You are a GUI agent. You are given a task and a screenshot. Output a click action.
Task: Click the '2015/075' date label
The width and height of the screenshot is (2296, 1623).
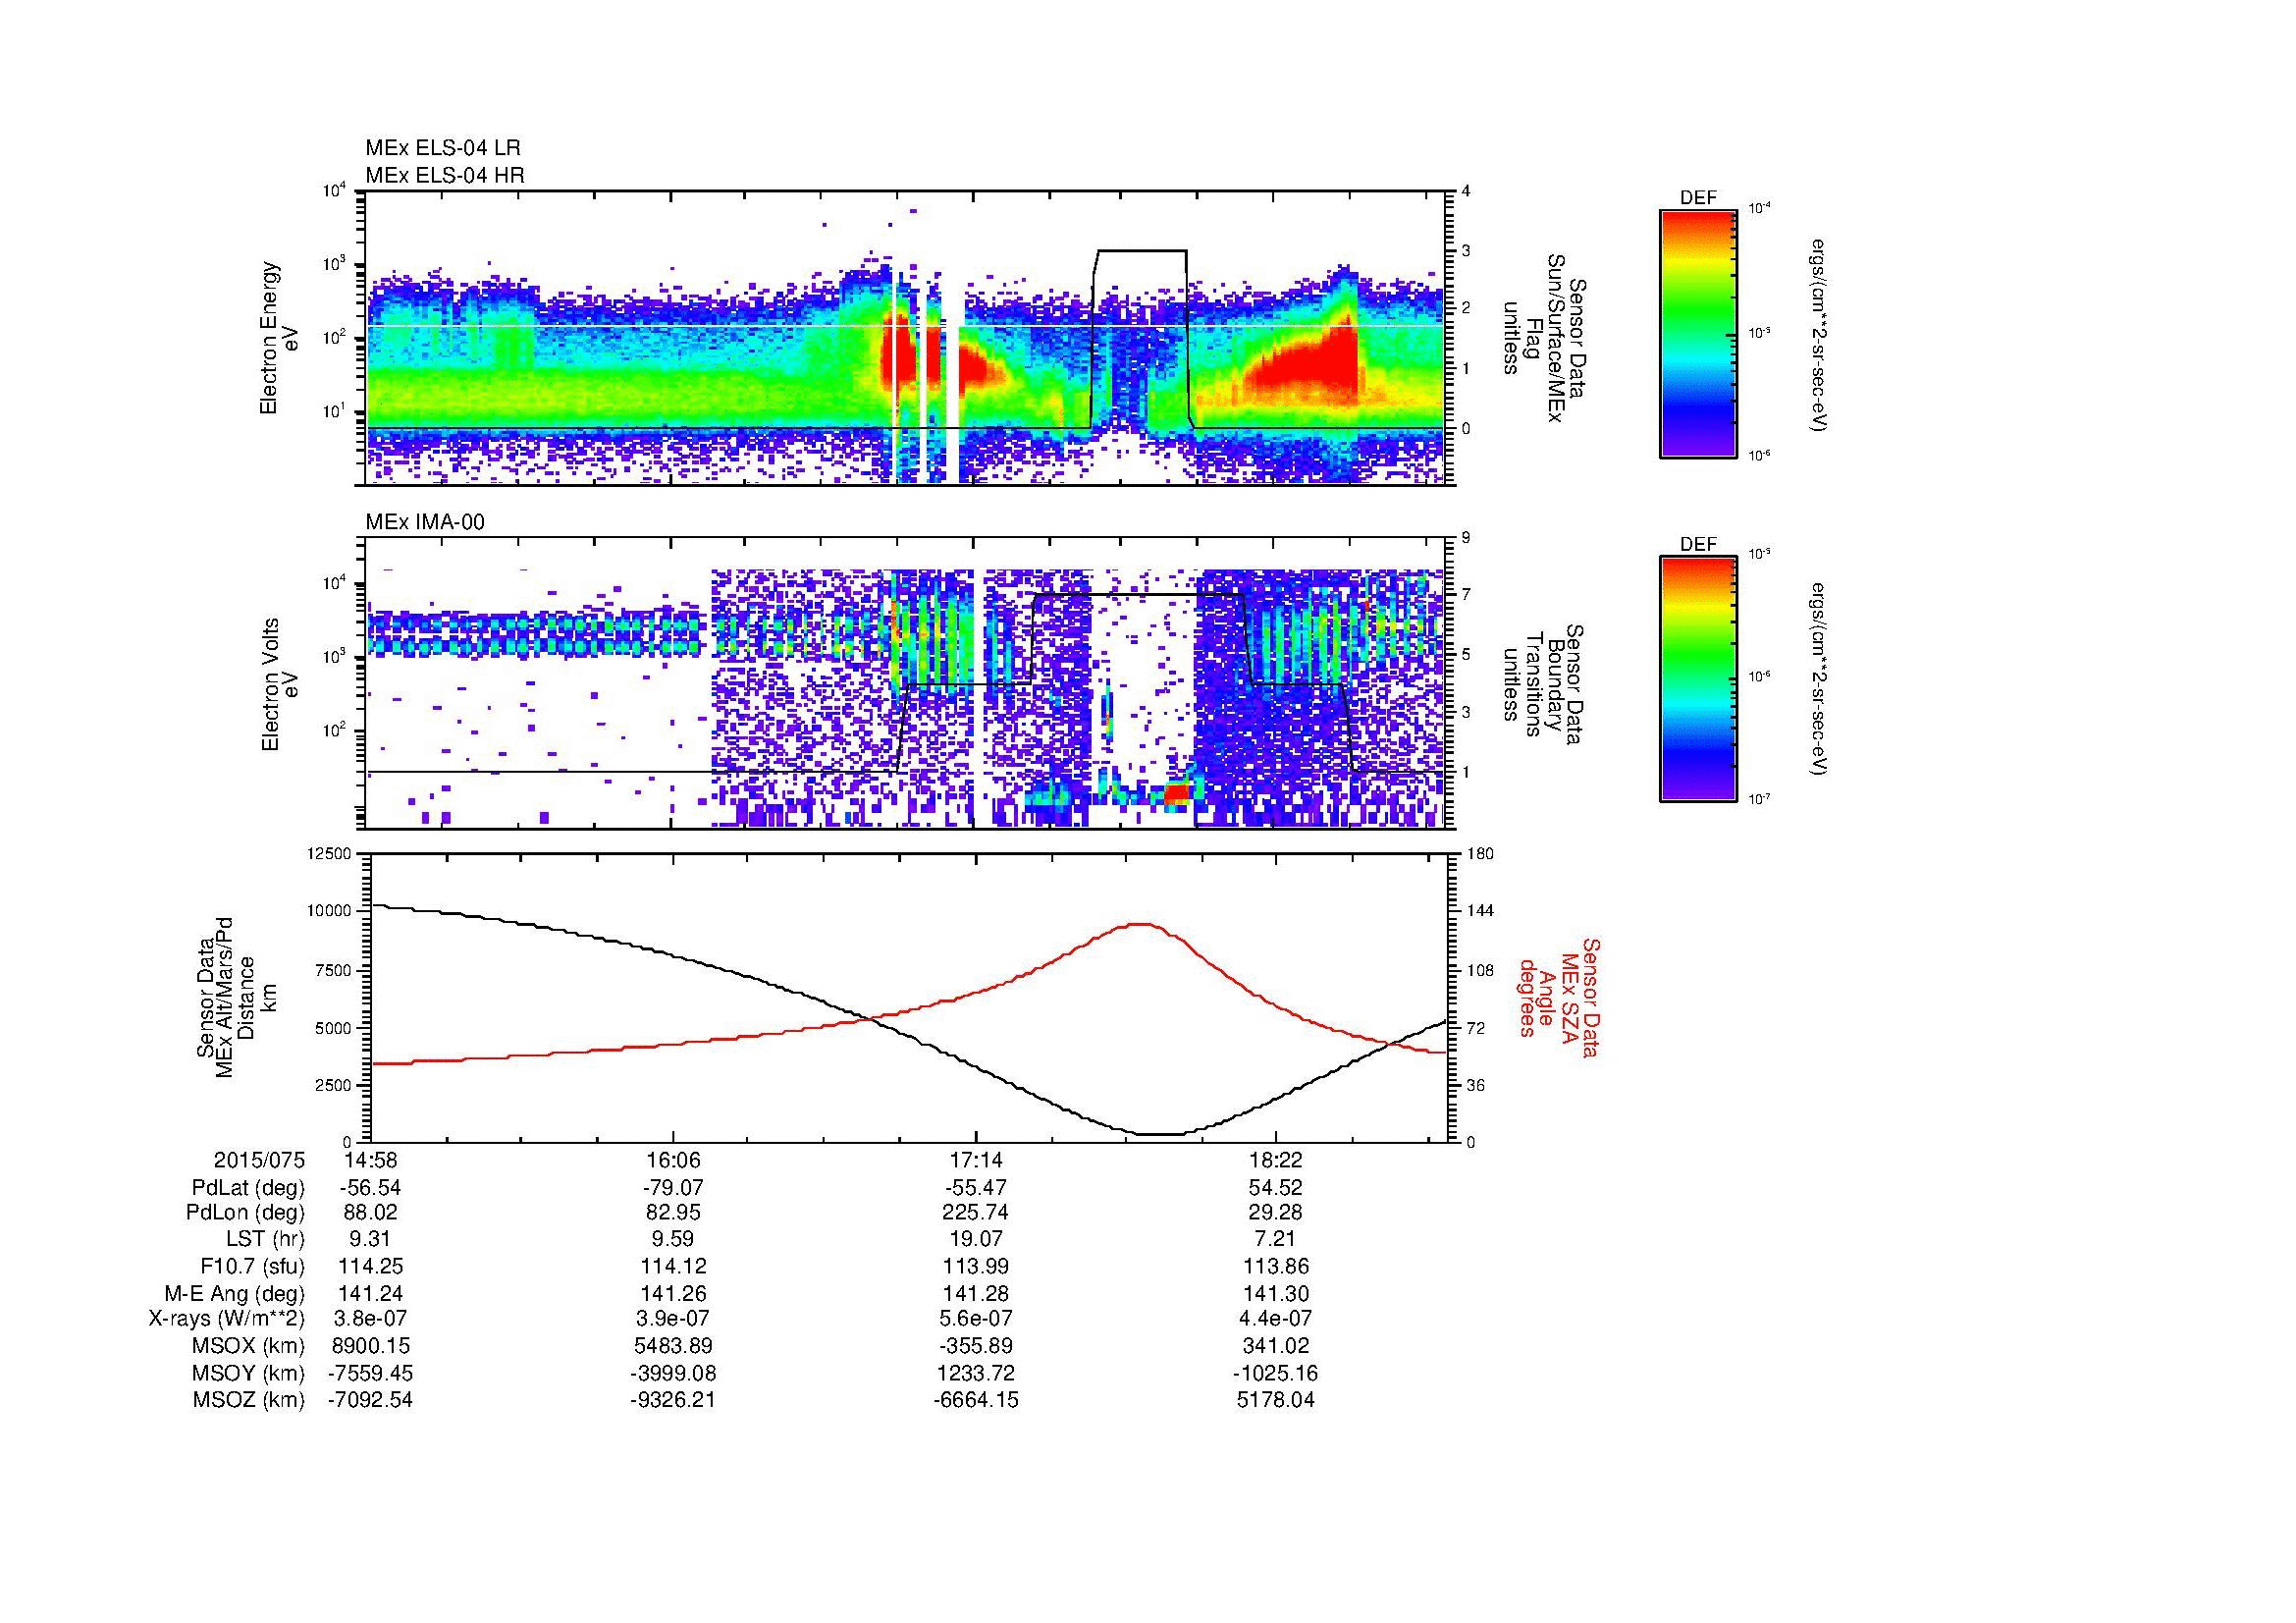click(259, 1160)
